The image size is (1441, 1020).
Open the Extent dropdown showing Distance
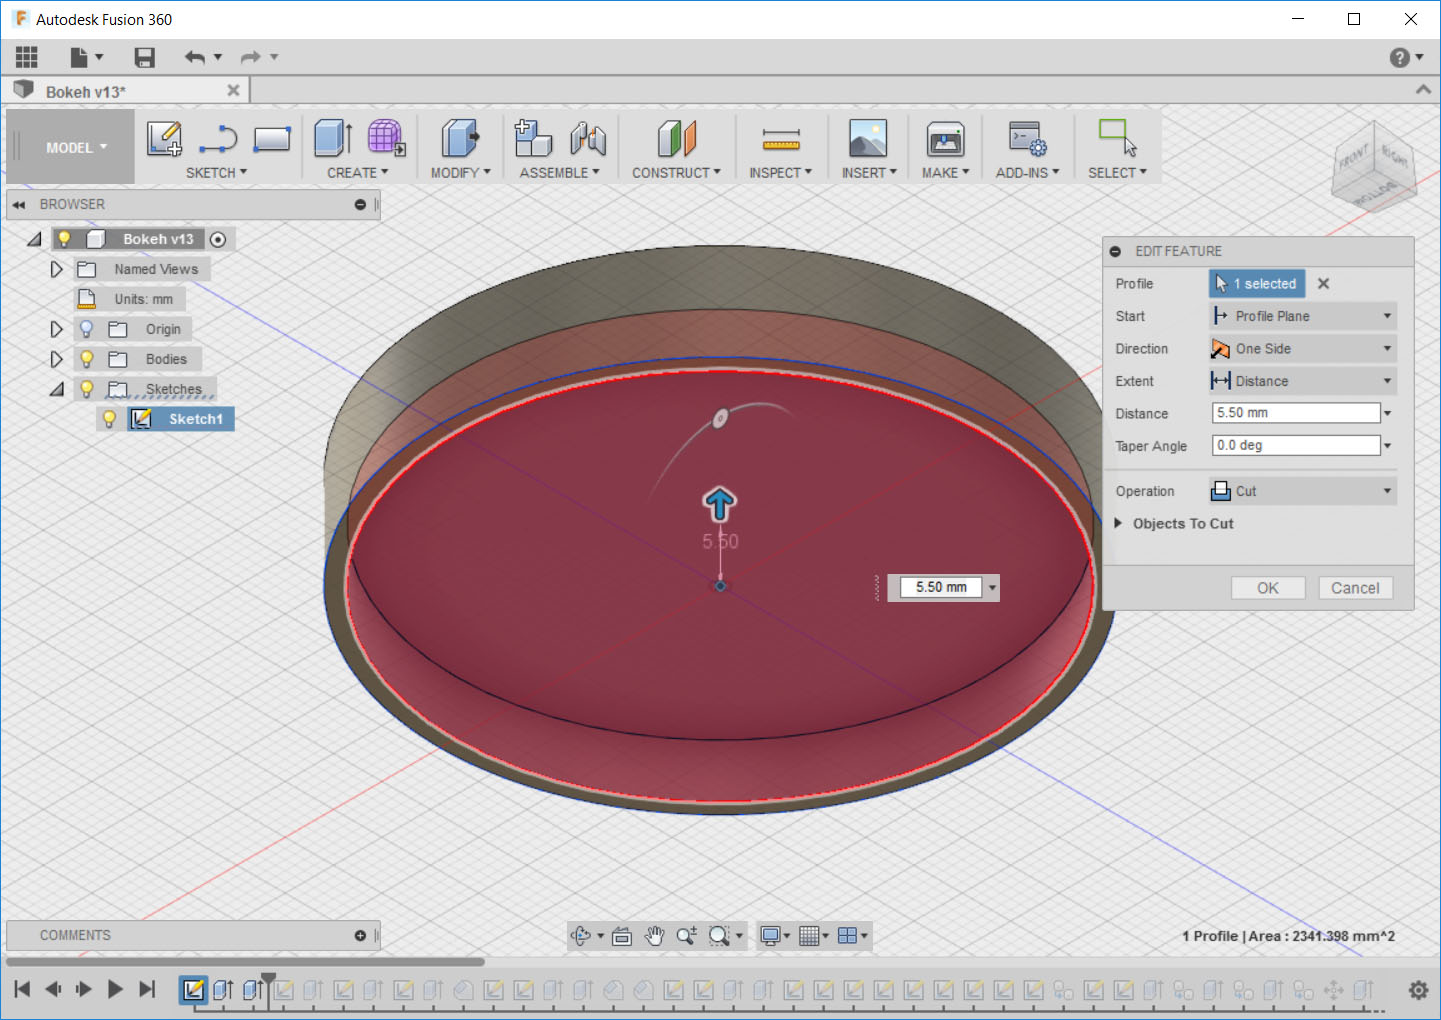(x=1302, y=381)
